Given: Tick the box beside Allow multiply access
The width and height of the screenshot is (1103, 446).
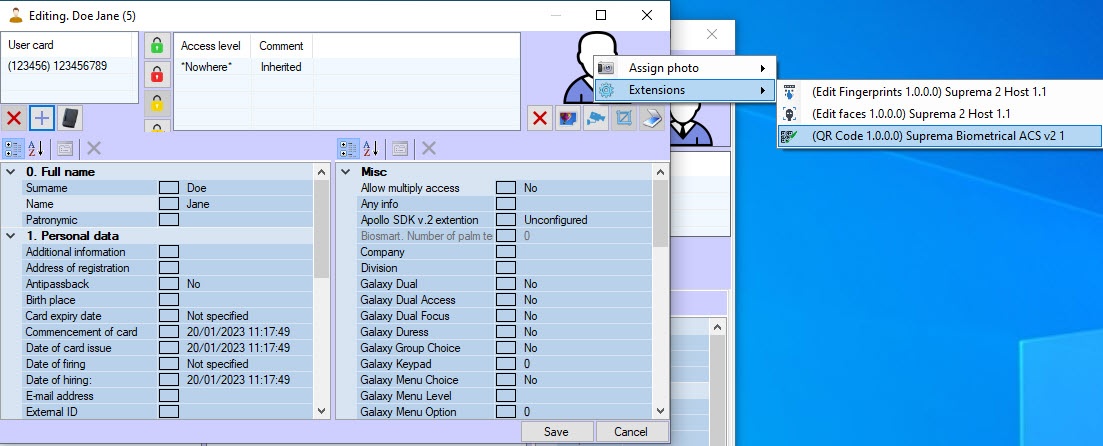Looking at the screenshot, I should 506,188.
